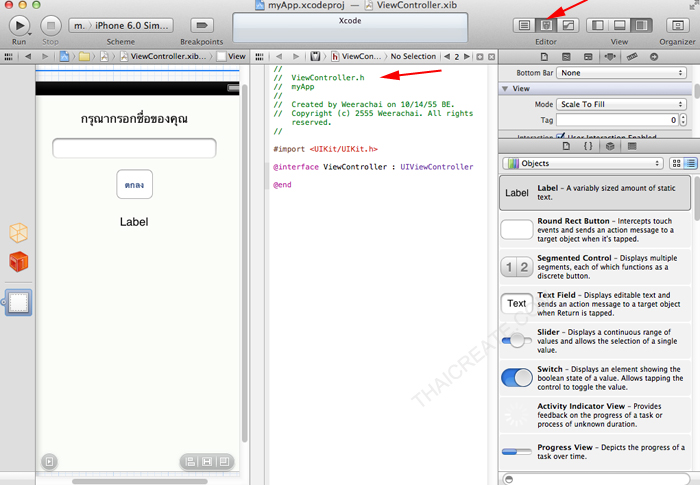The height and width of the screenshot is (485, 700).
Task: Select Switch object in library
Action: (595, 378)
